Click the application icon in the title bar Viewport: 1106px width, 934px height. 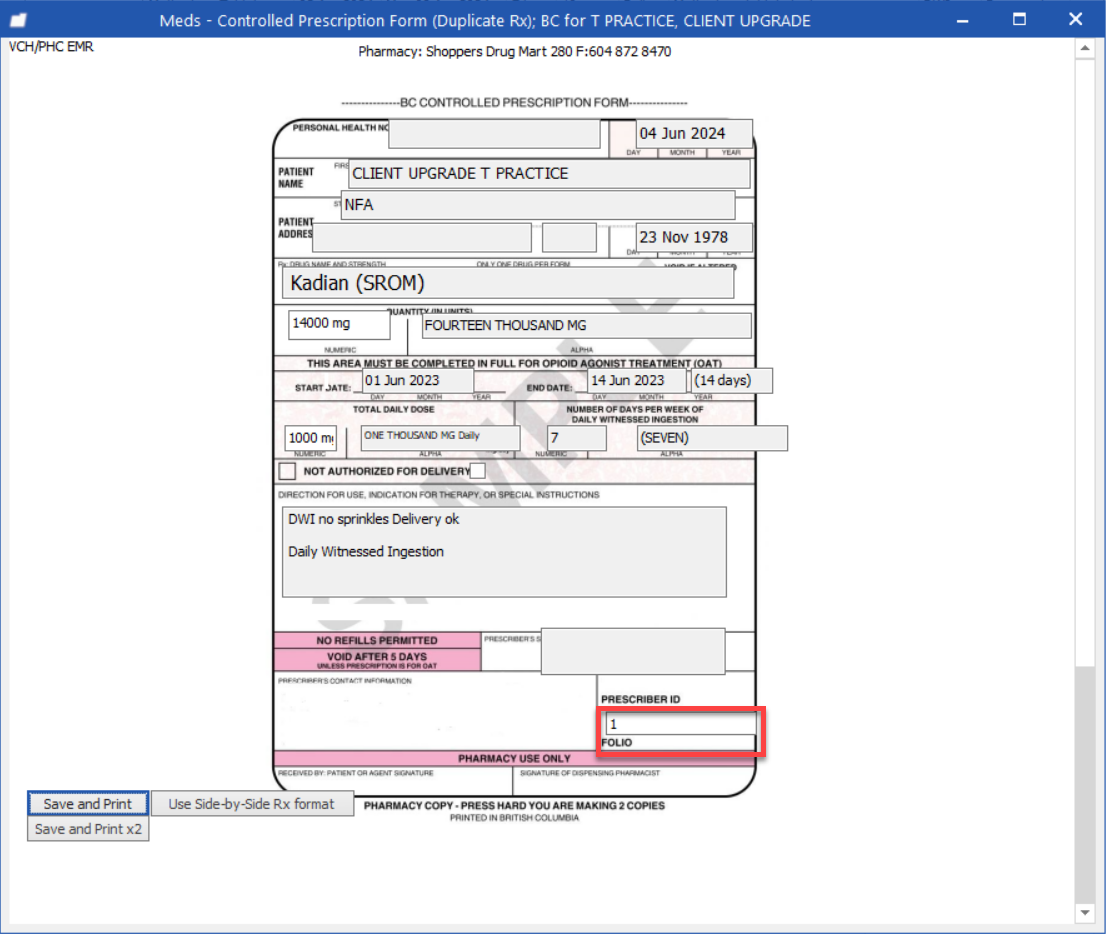(x=17, y=18)
